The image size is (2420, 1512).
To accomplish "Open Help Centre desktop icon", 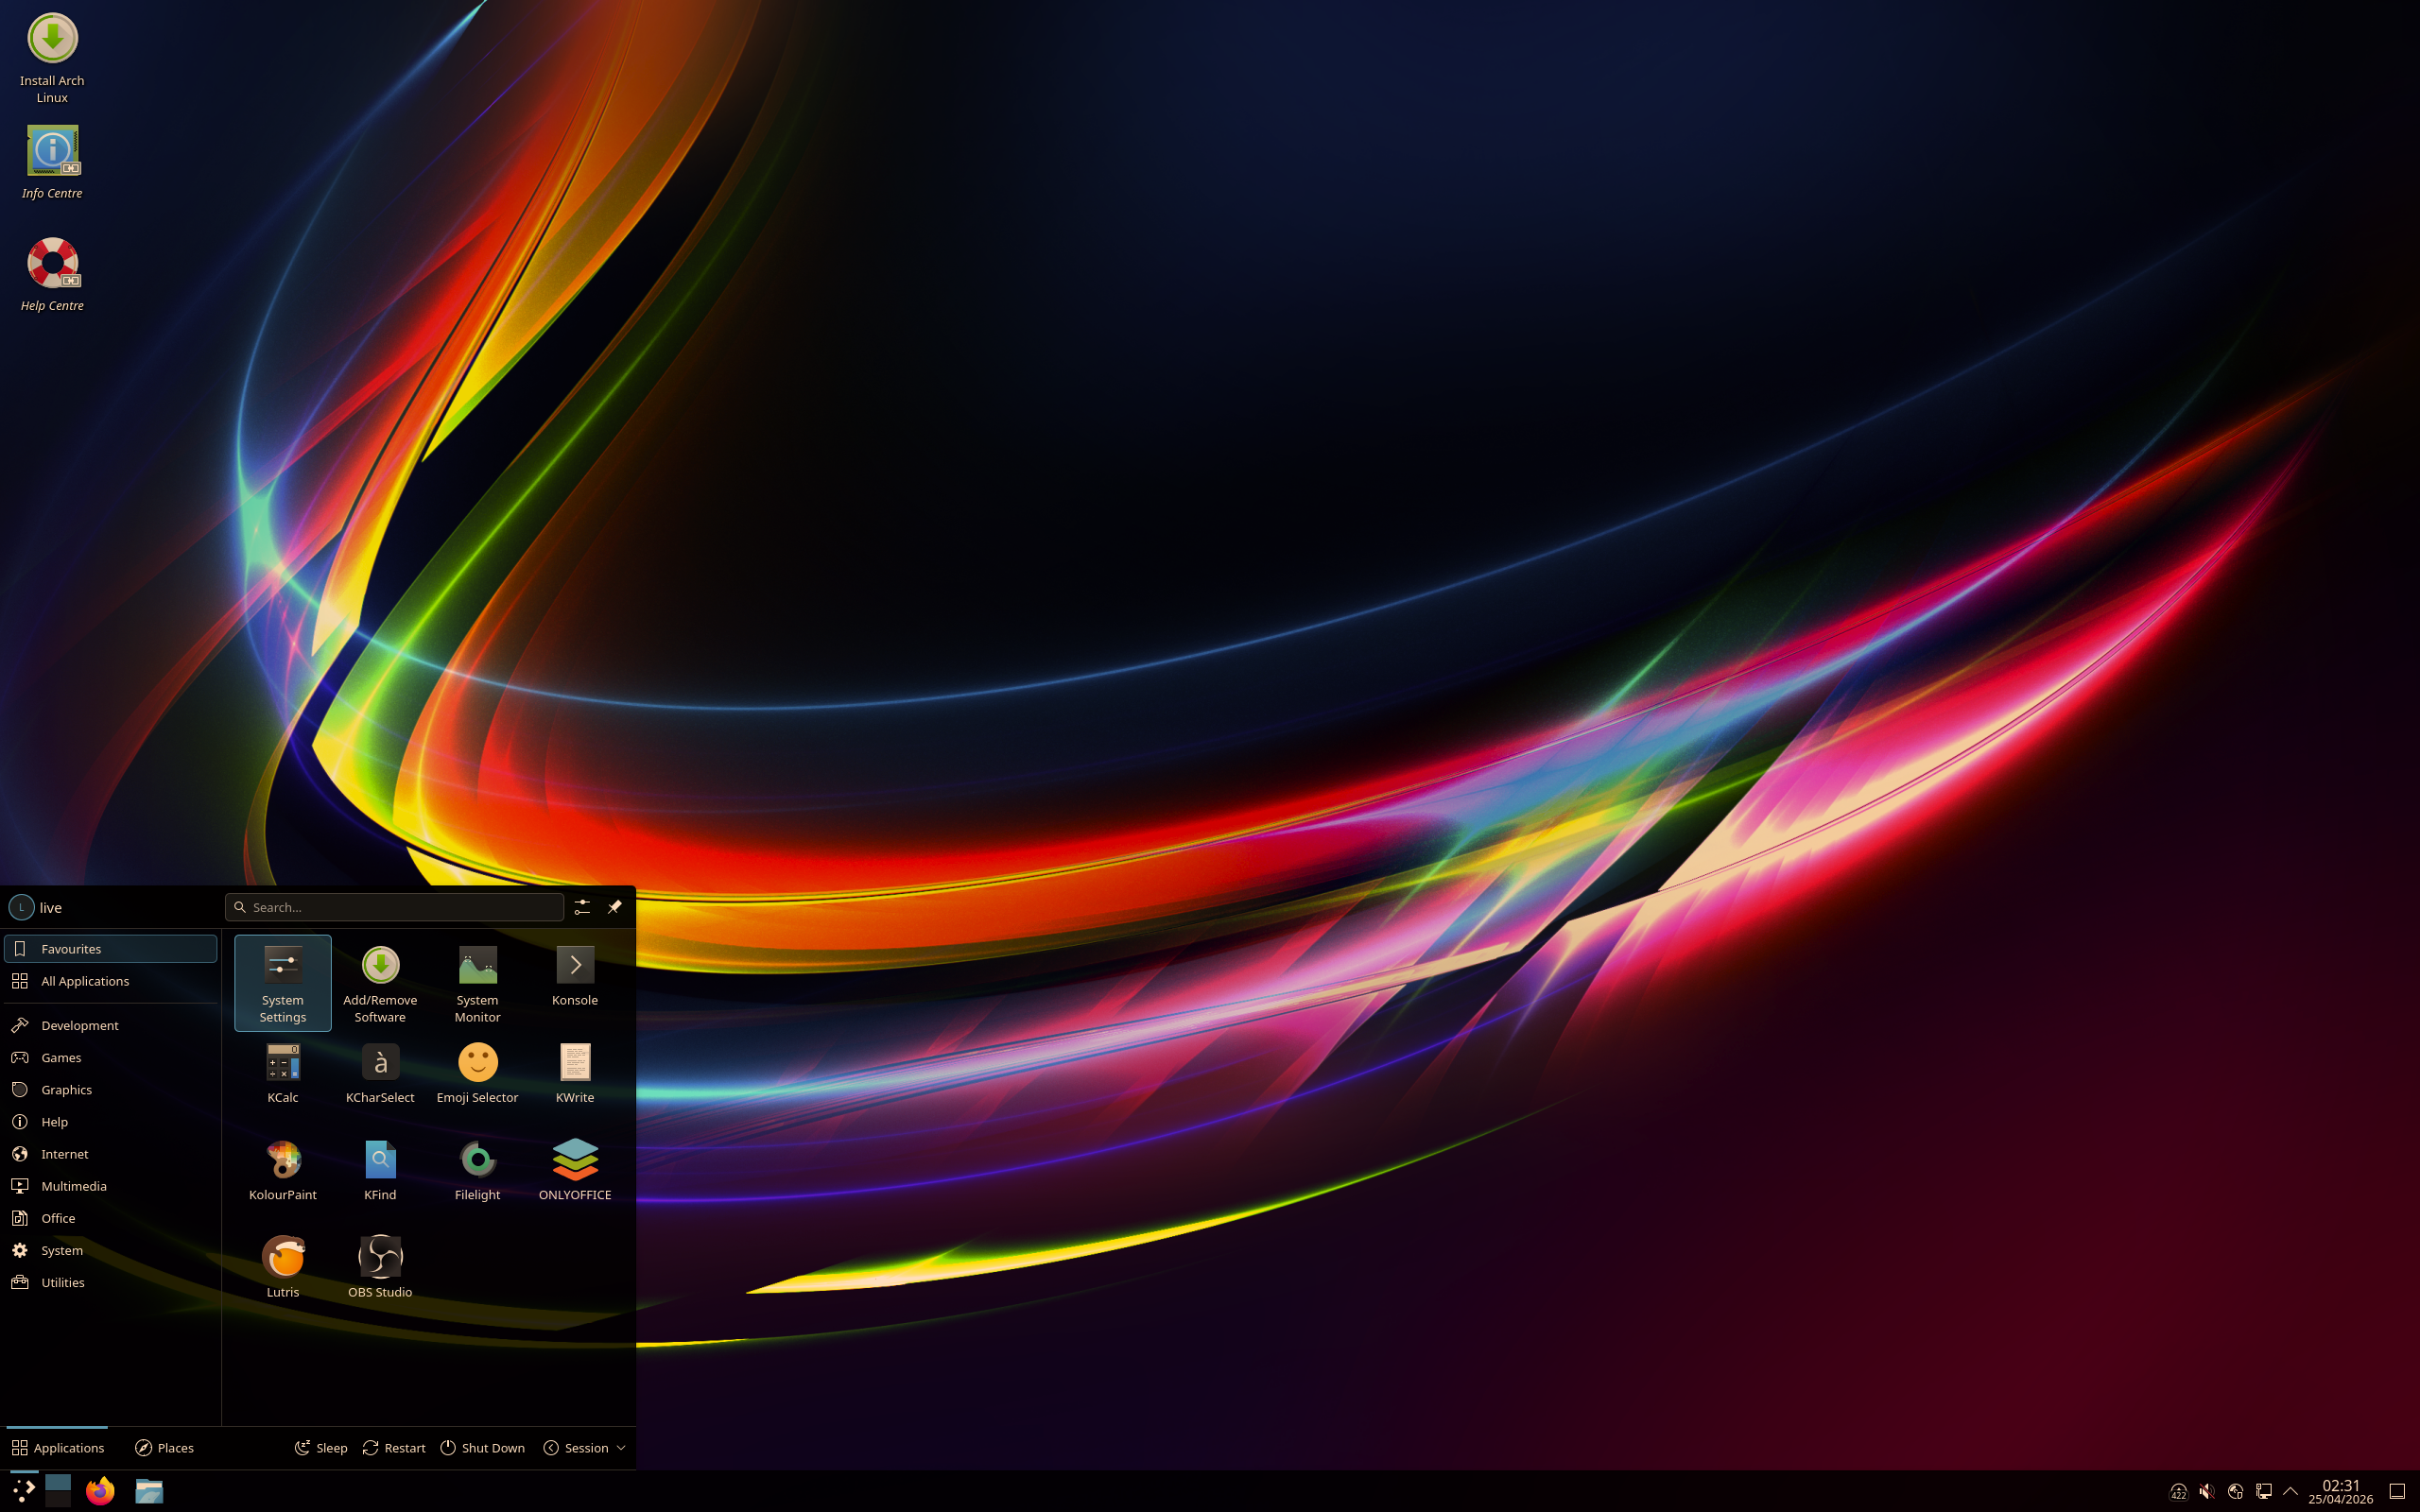I will [x=52, y=274].
